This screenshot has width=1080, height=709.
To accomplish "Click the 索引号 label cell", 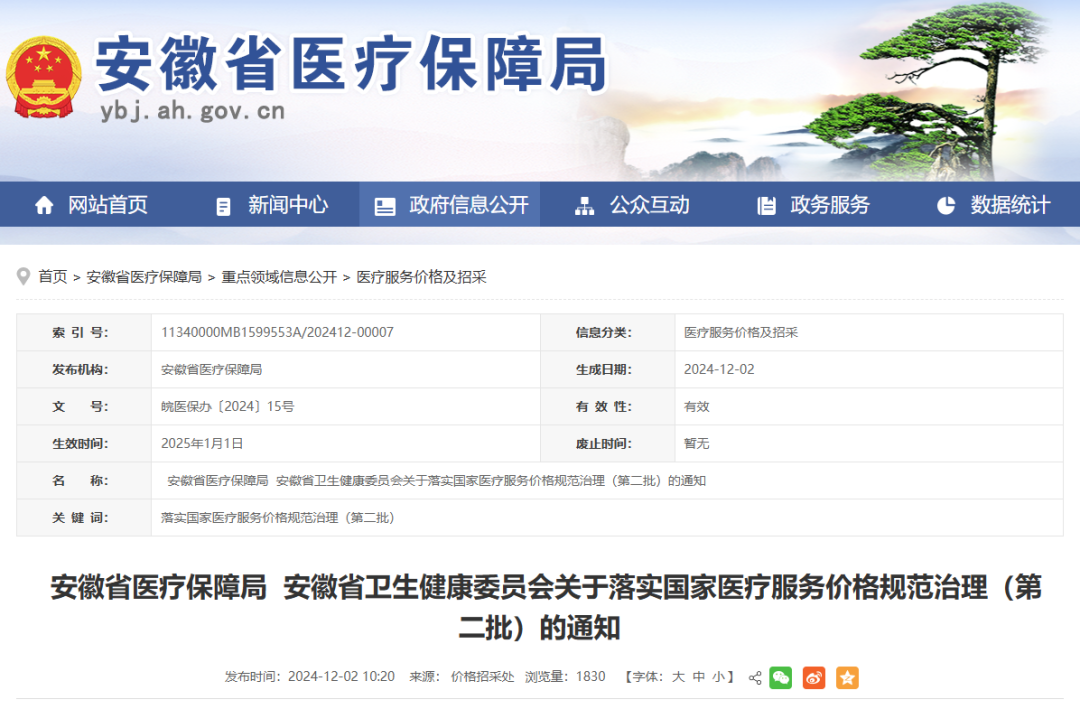I will pos(84,333).
